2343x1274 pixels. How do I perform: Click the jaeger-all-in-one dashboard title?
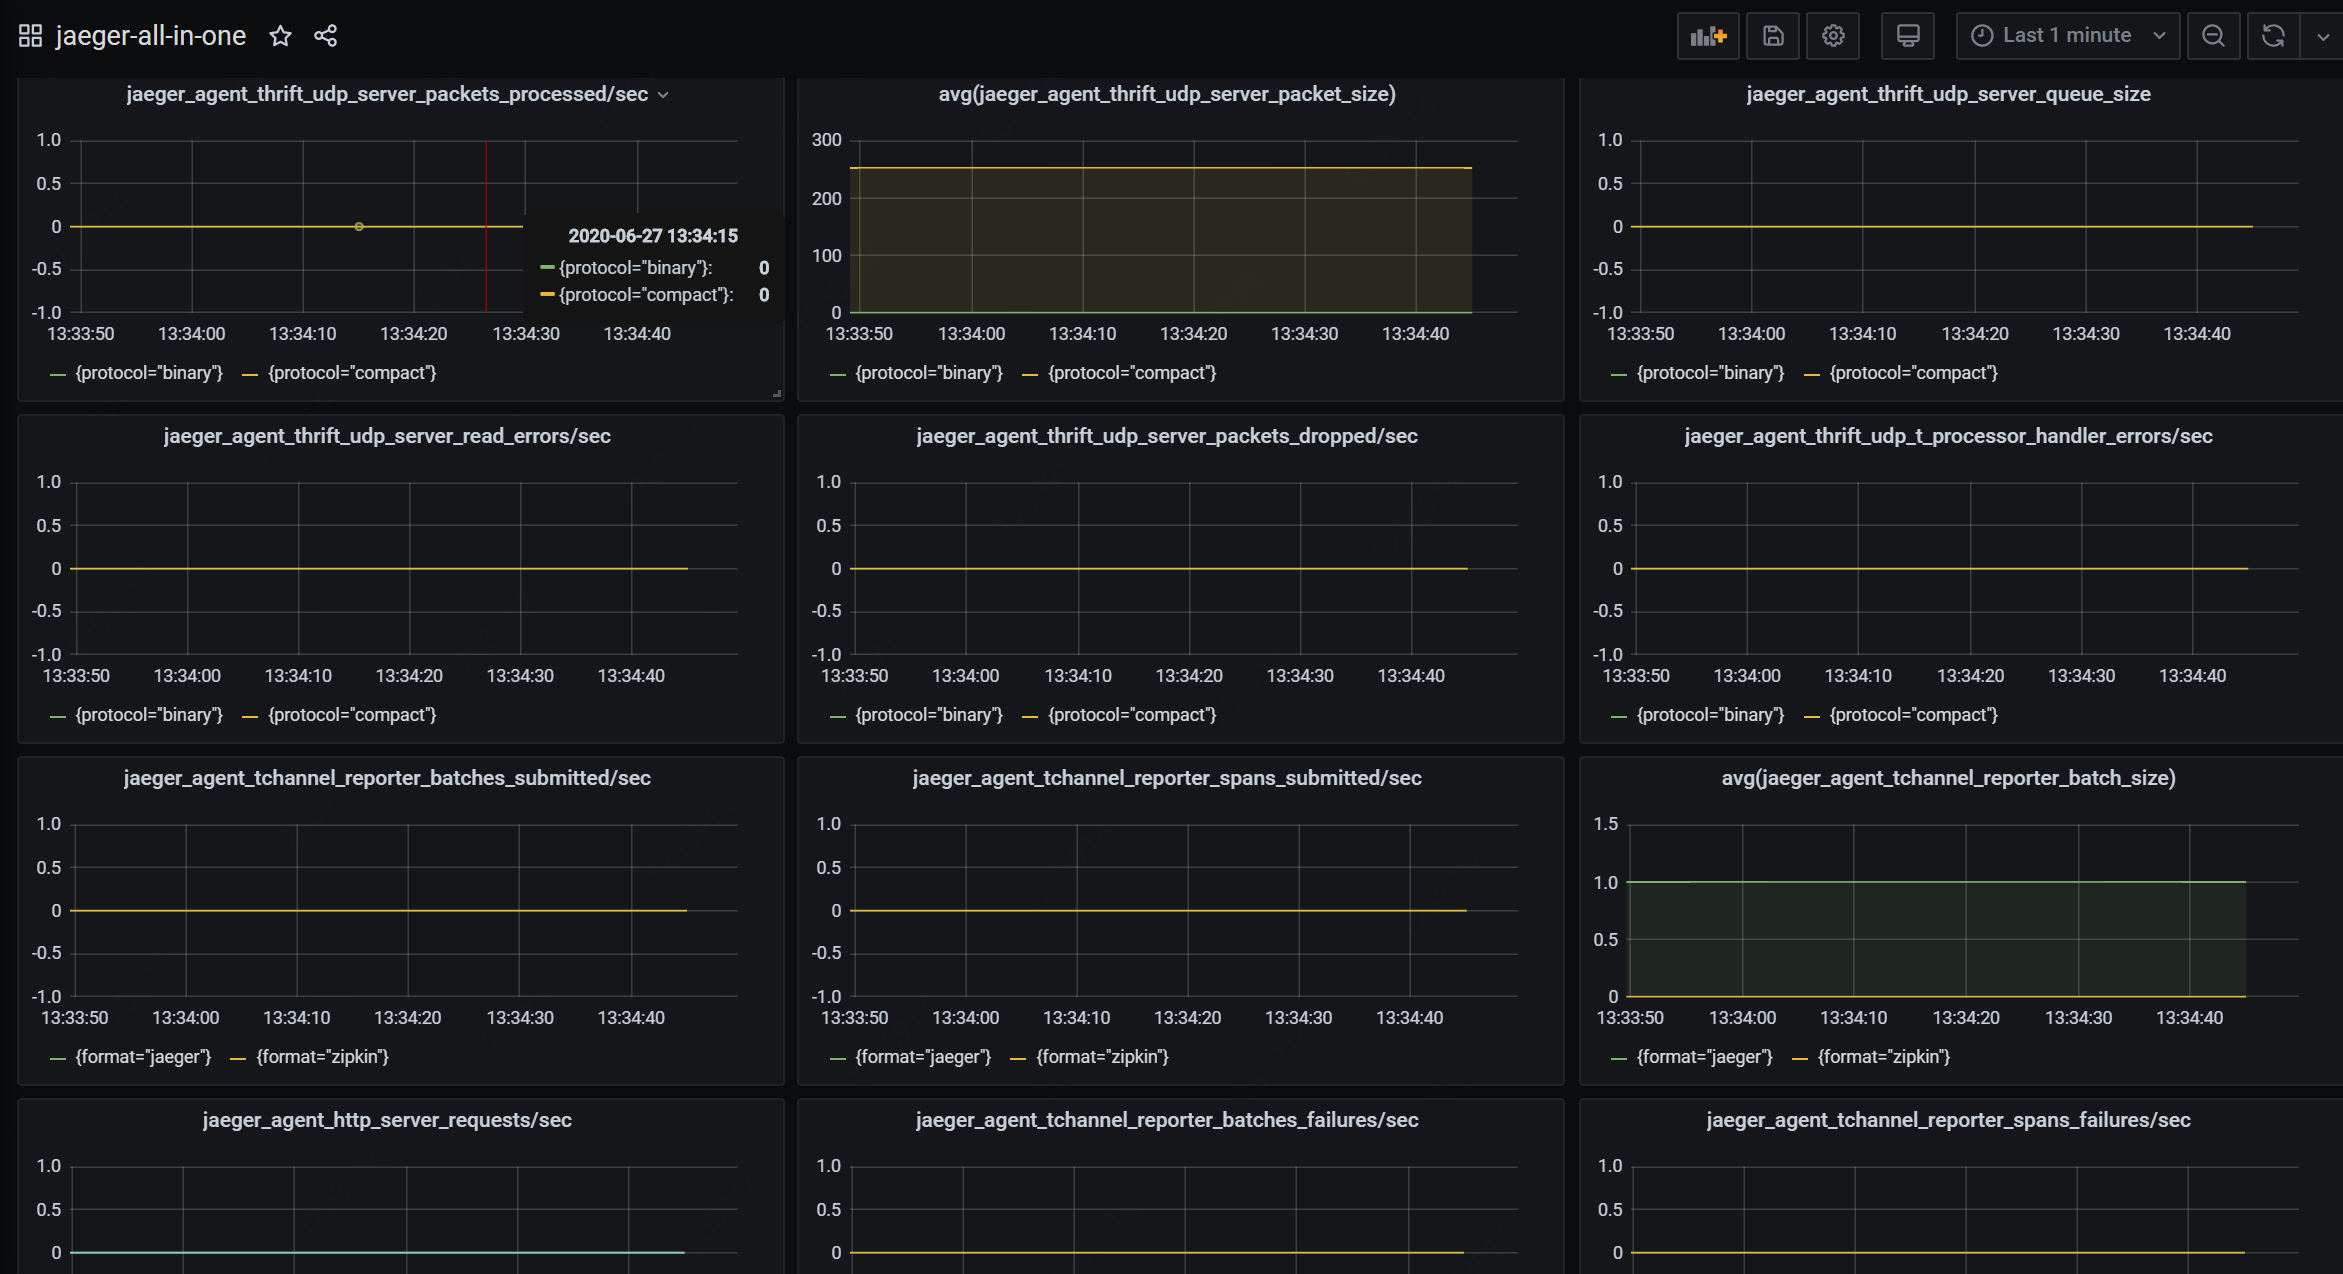[x=150, y=36]
